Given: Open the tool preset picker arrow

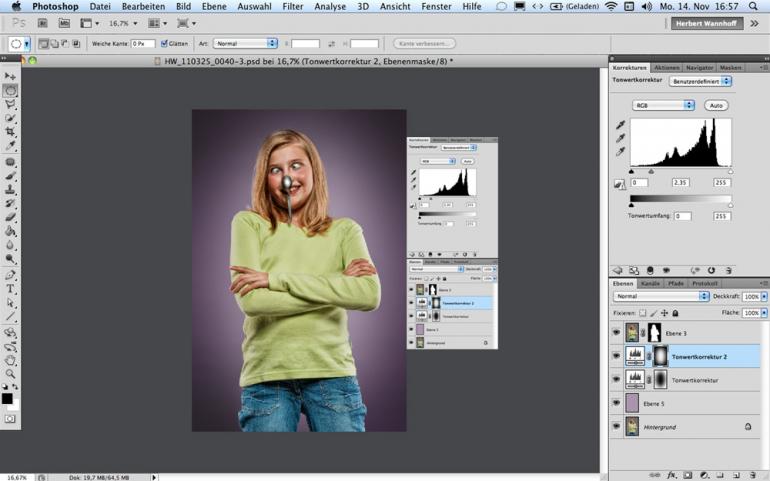Looking at the screenshot, I should click(x=27, y=44).
